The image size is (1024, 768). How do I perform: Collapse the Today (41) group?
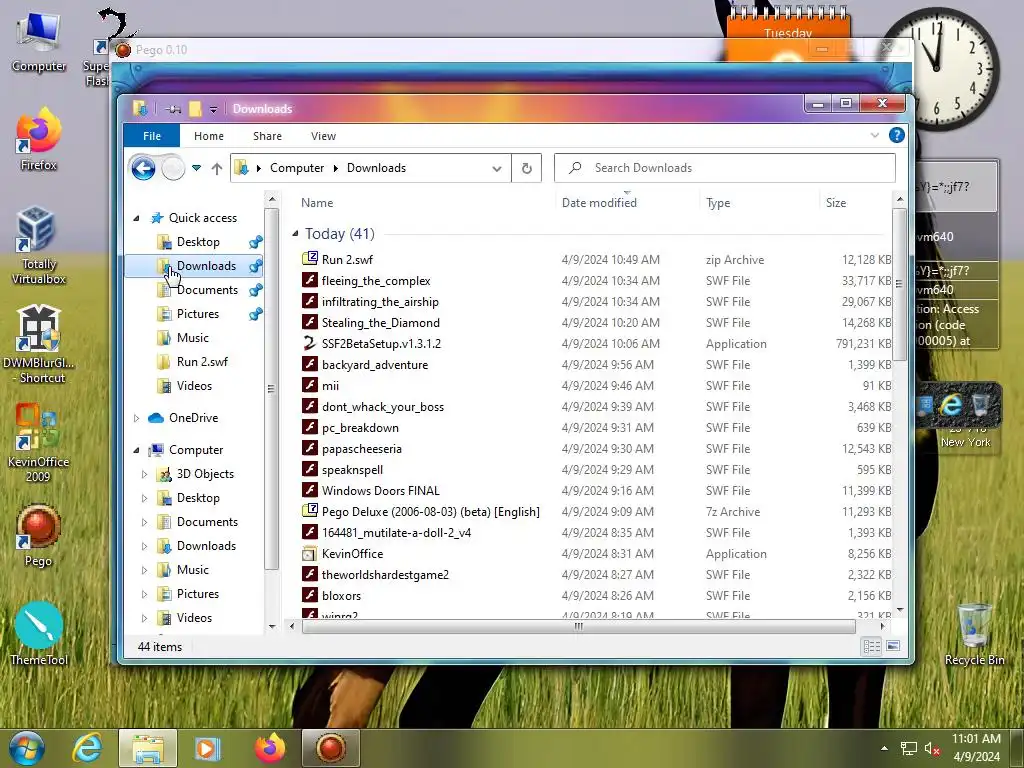(295, 233)
